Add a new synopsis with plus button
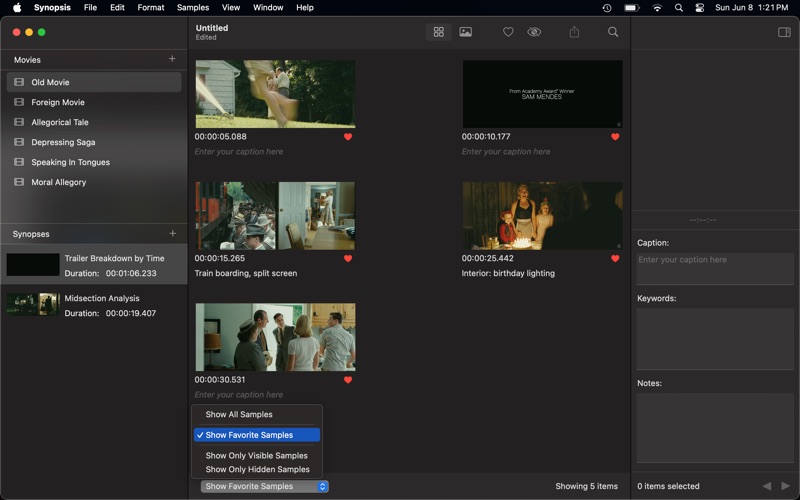Image resolution: width=800 pixels, height=500 pixels. click(x=172, y=233)
